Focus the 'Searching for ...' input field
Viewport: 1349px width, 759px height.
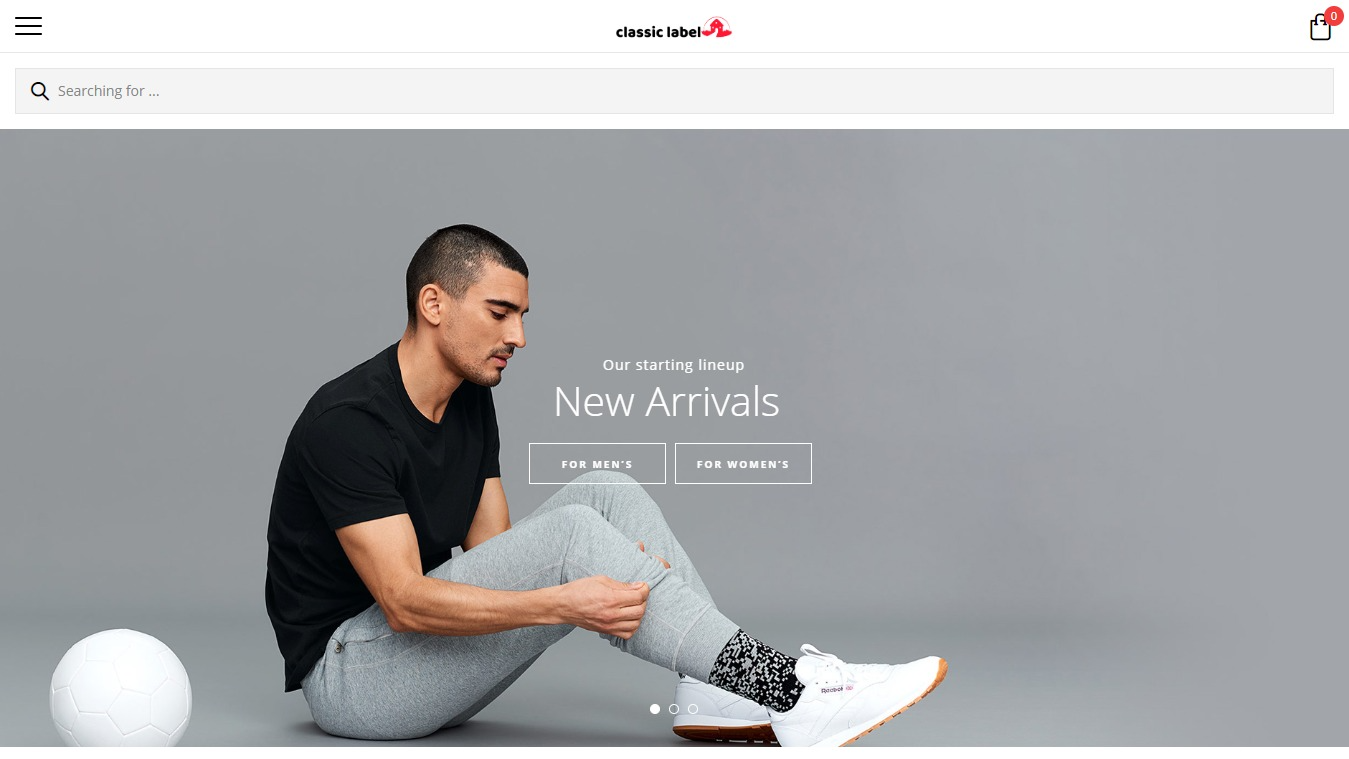(674, 91)
